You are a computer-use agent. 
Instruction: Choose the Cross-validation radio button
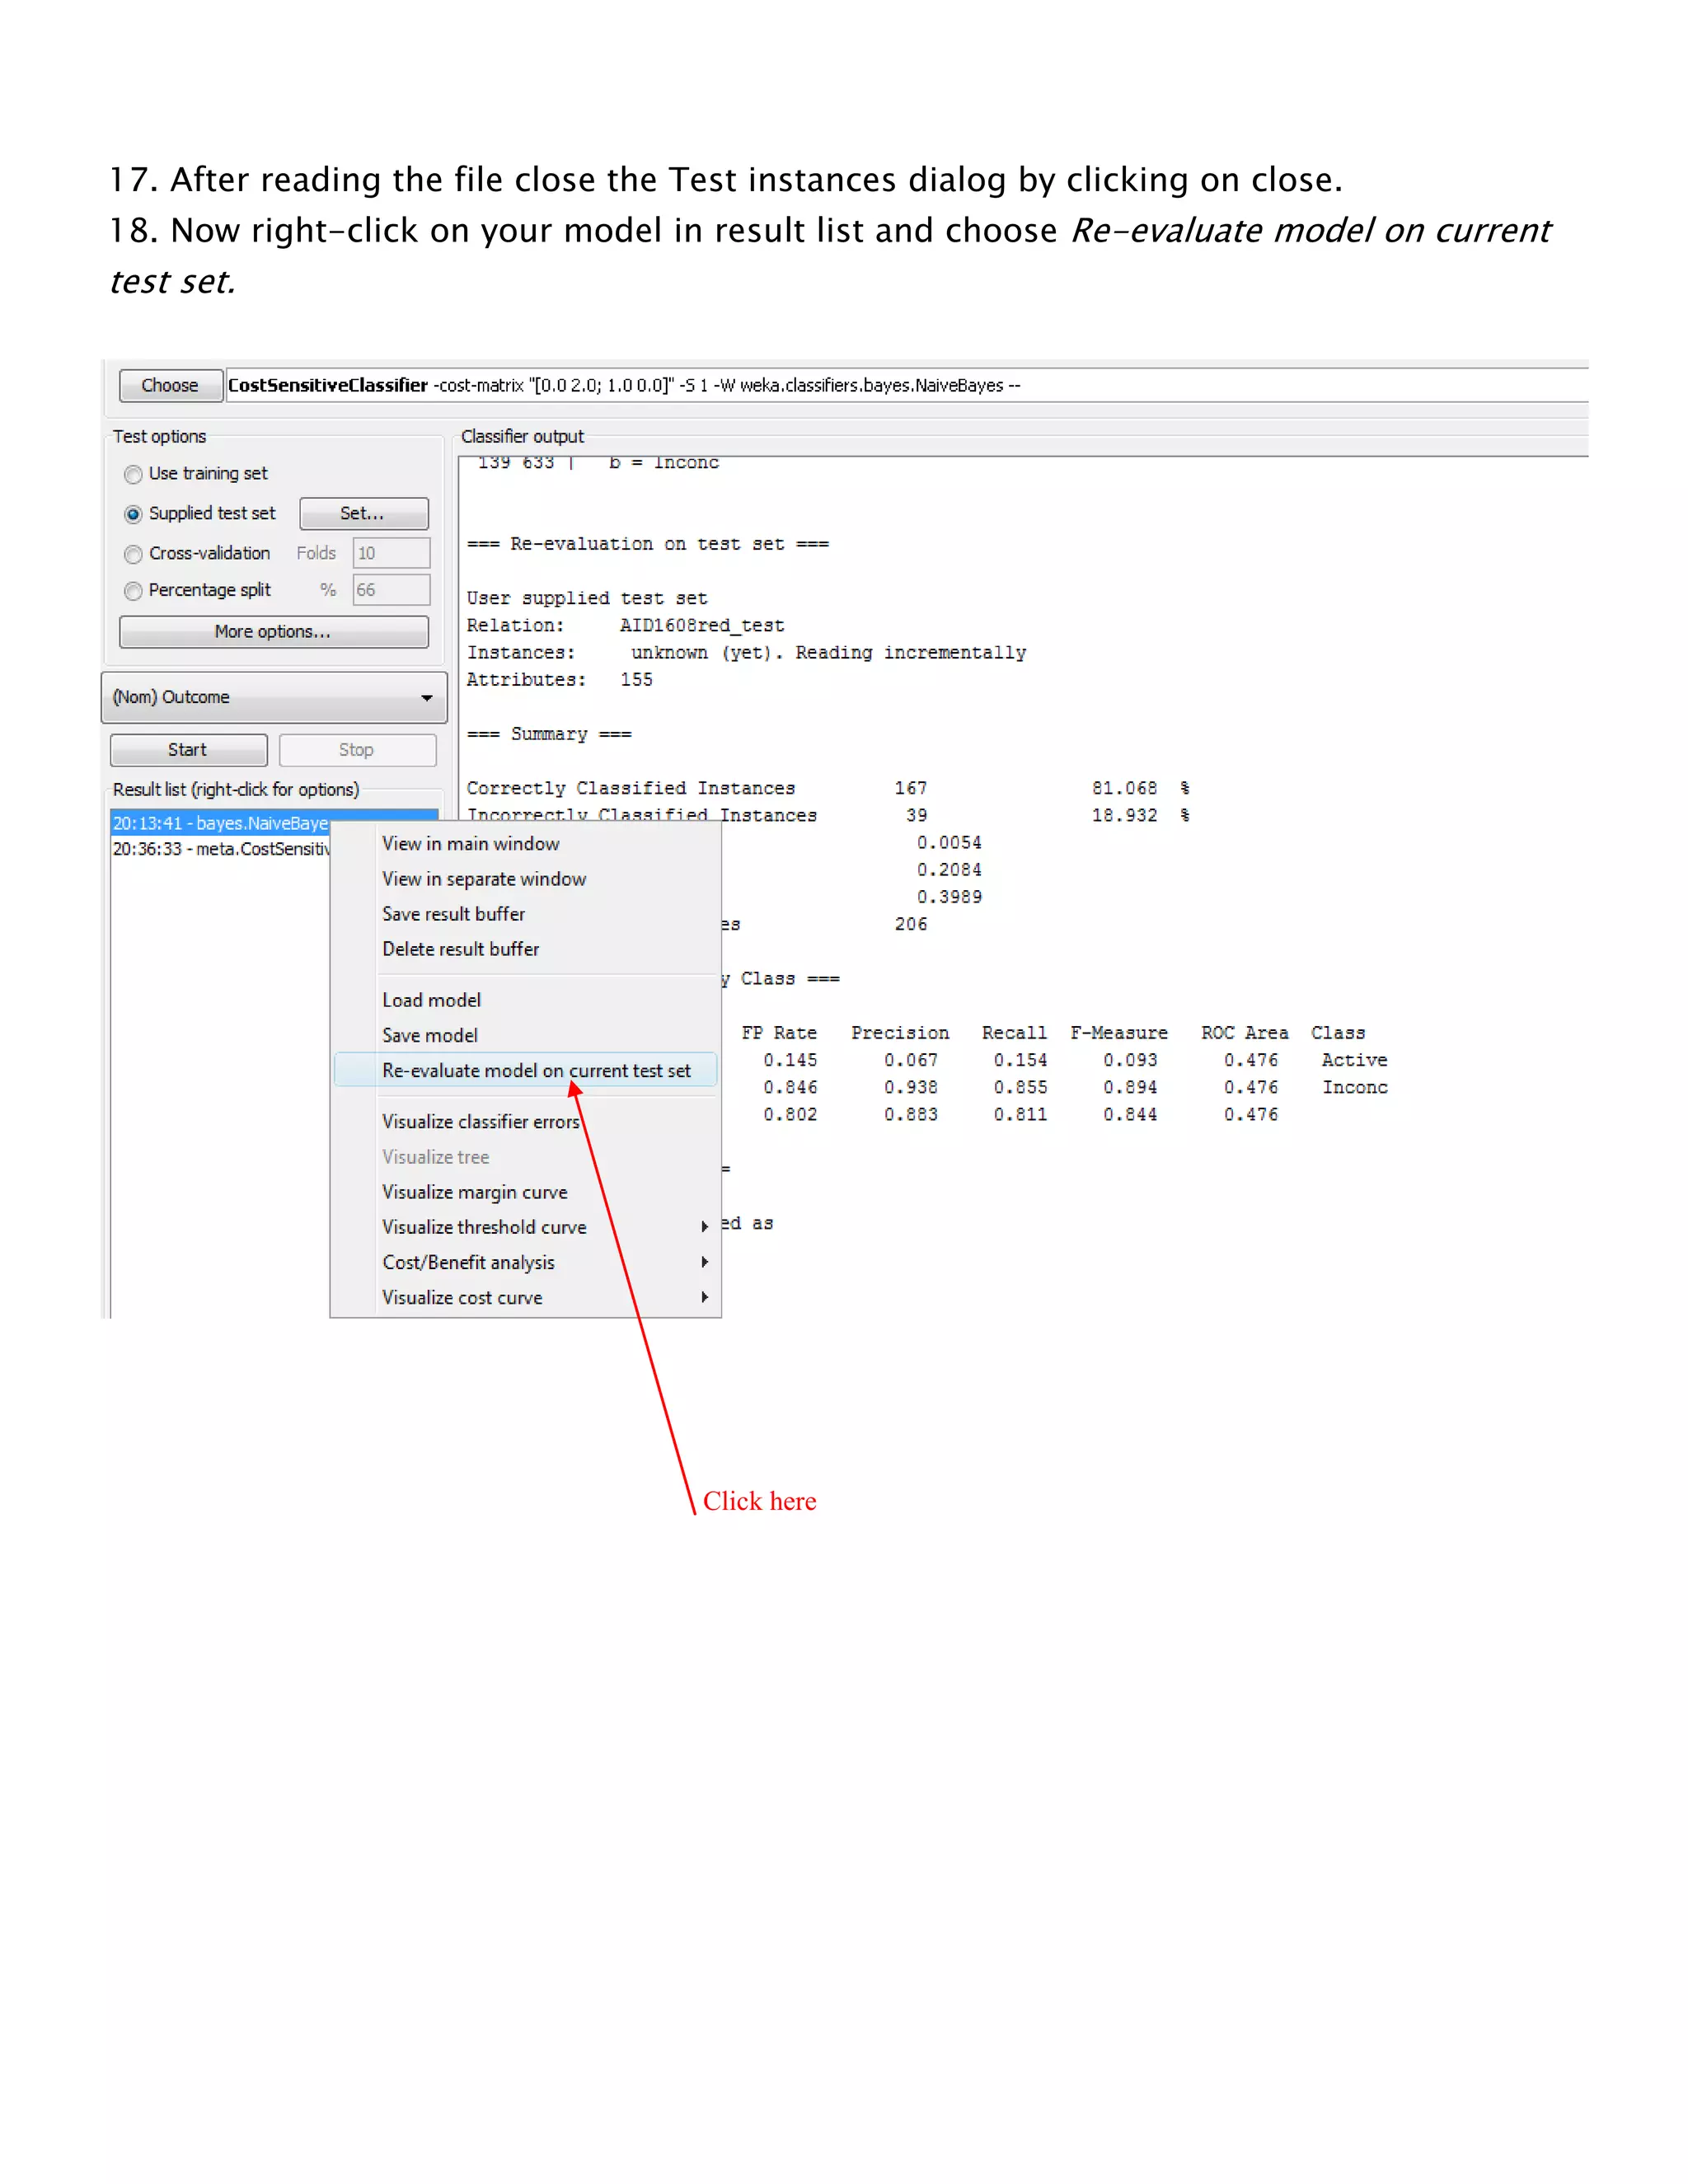[133, 554]
